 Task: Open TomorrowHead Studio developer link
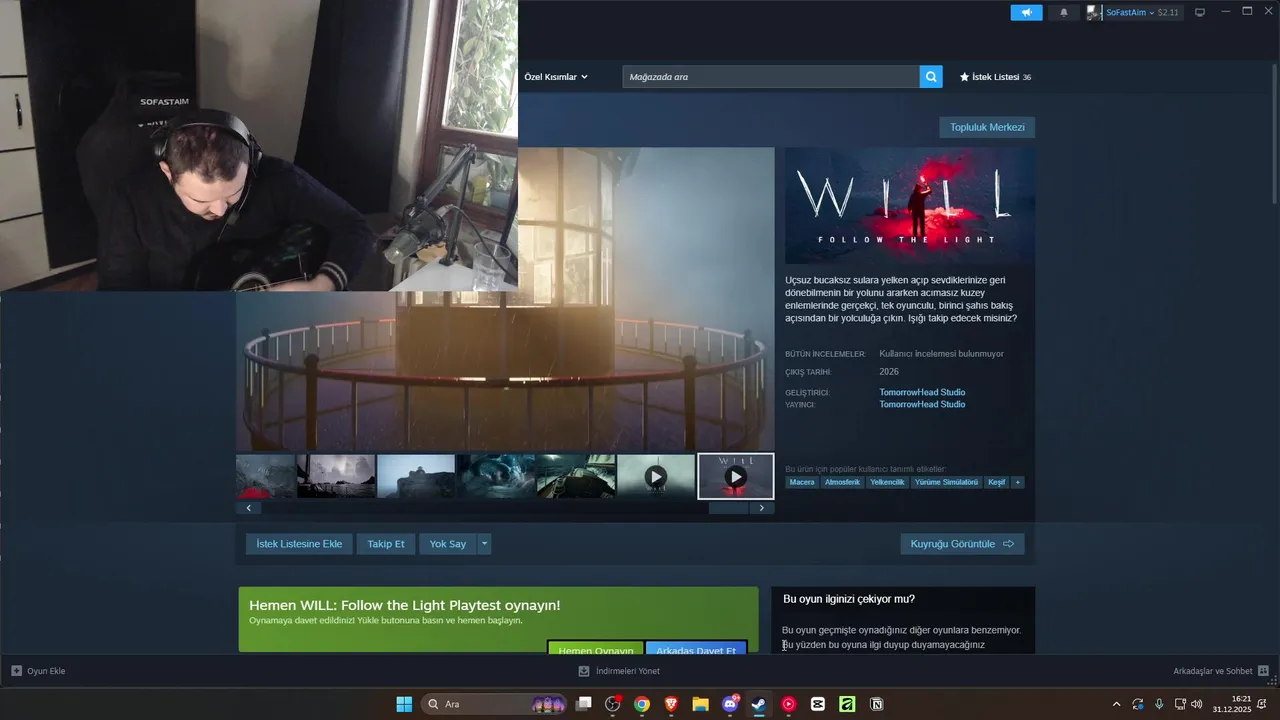pos(922,392)
